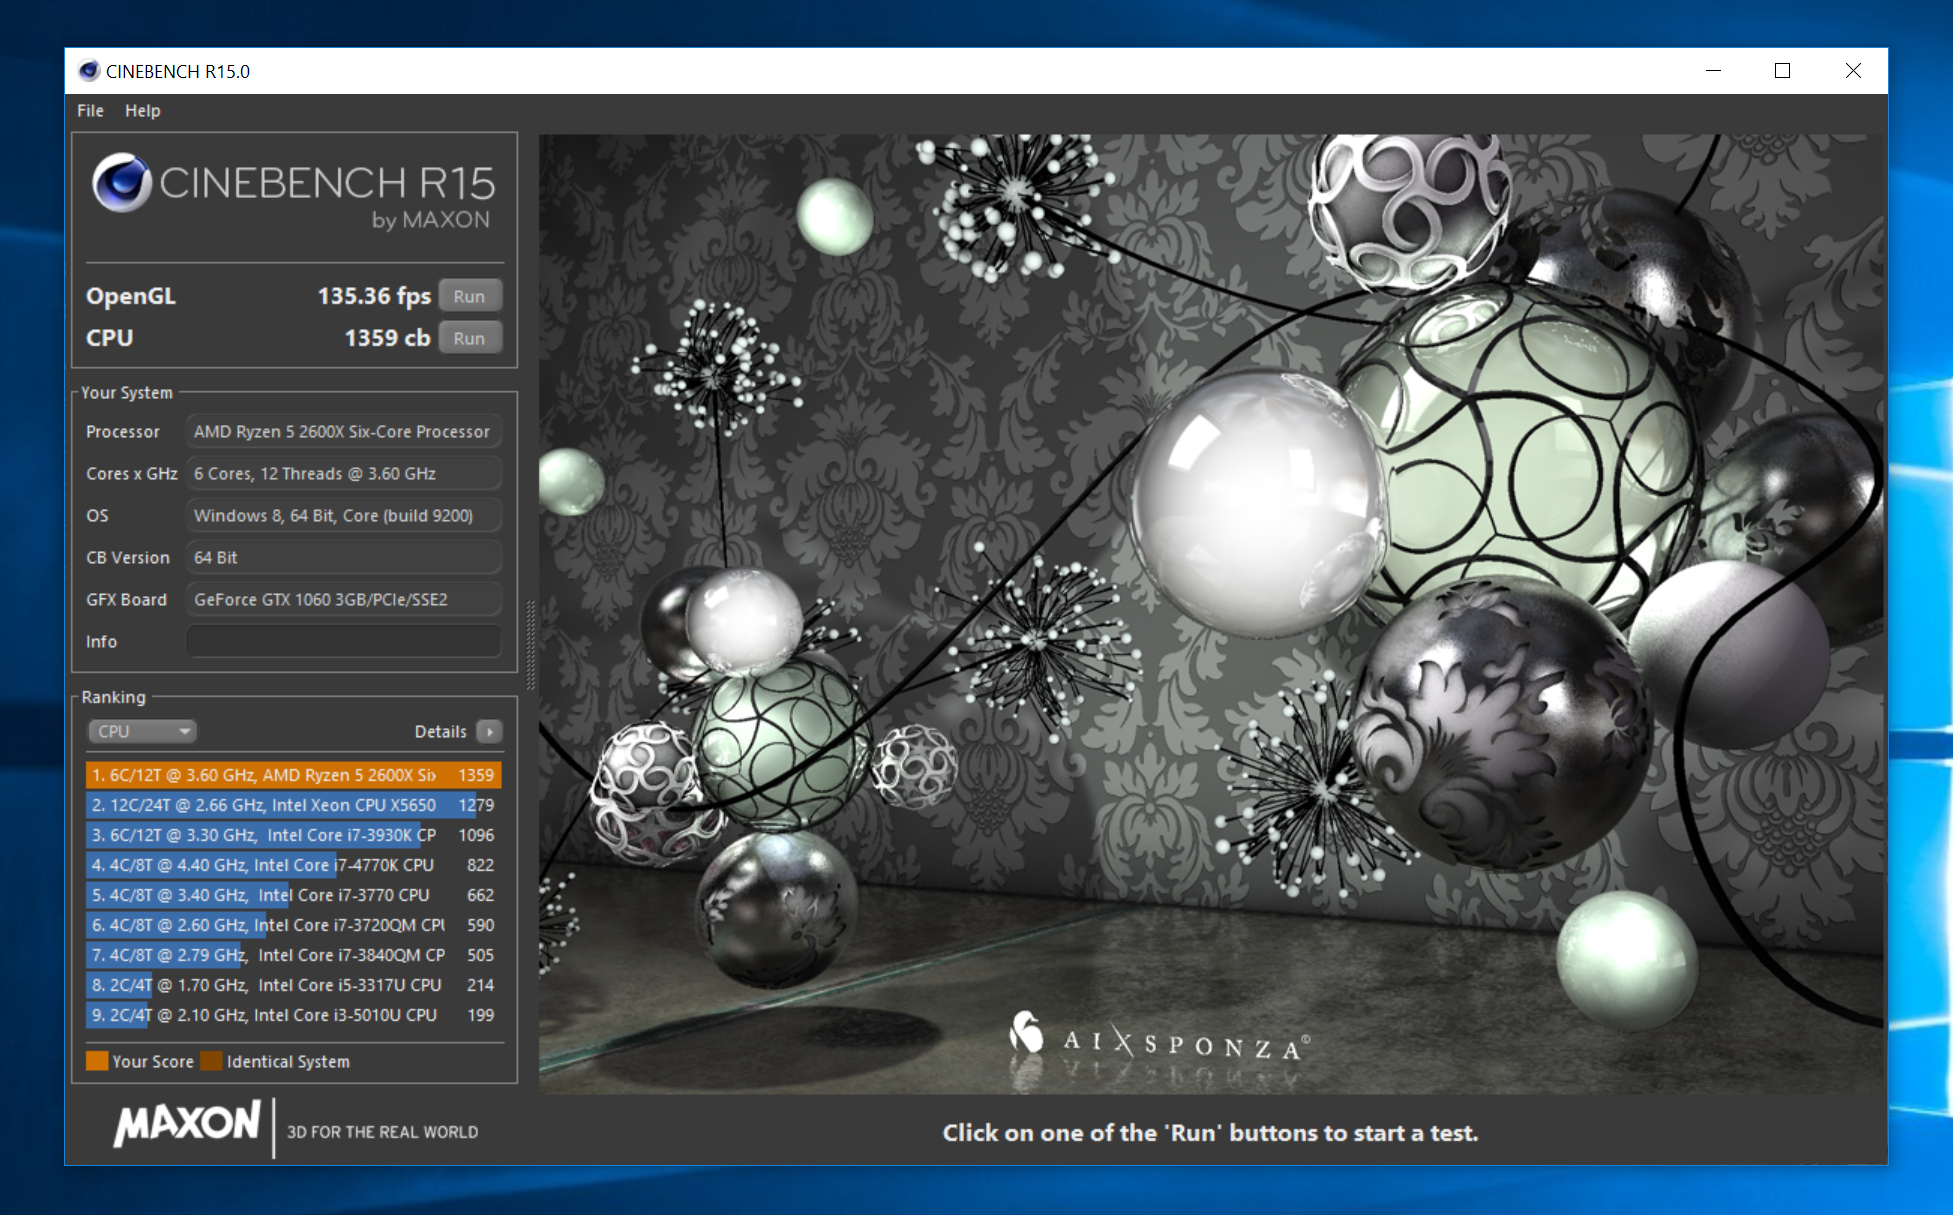Viewport: 1953px width, 1215px height.
Task: Select the Core i3-5010U ranking row
Action: pos(292,1015)
